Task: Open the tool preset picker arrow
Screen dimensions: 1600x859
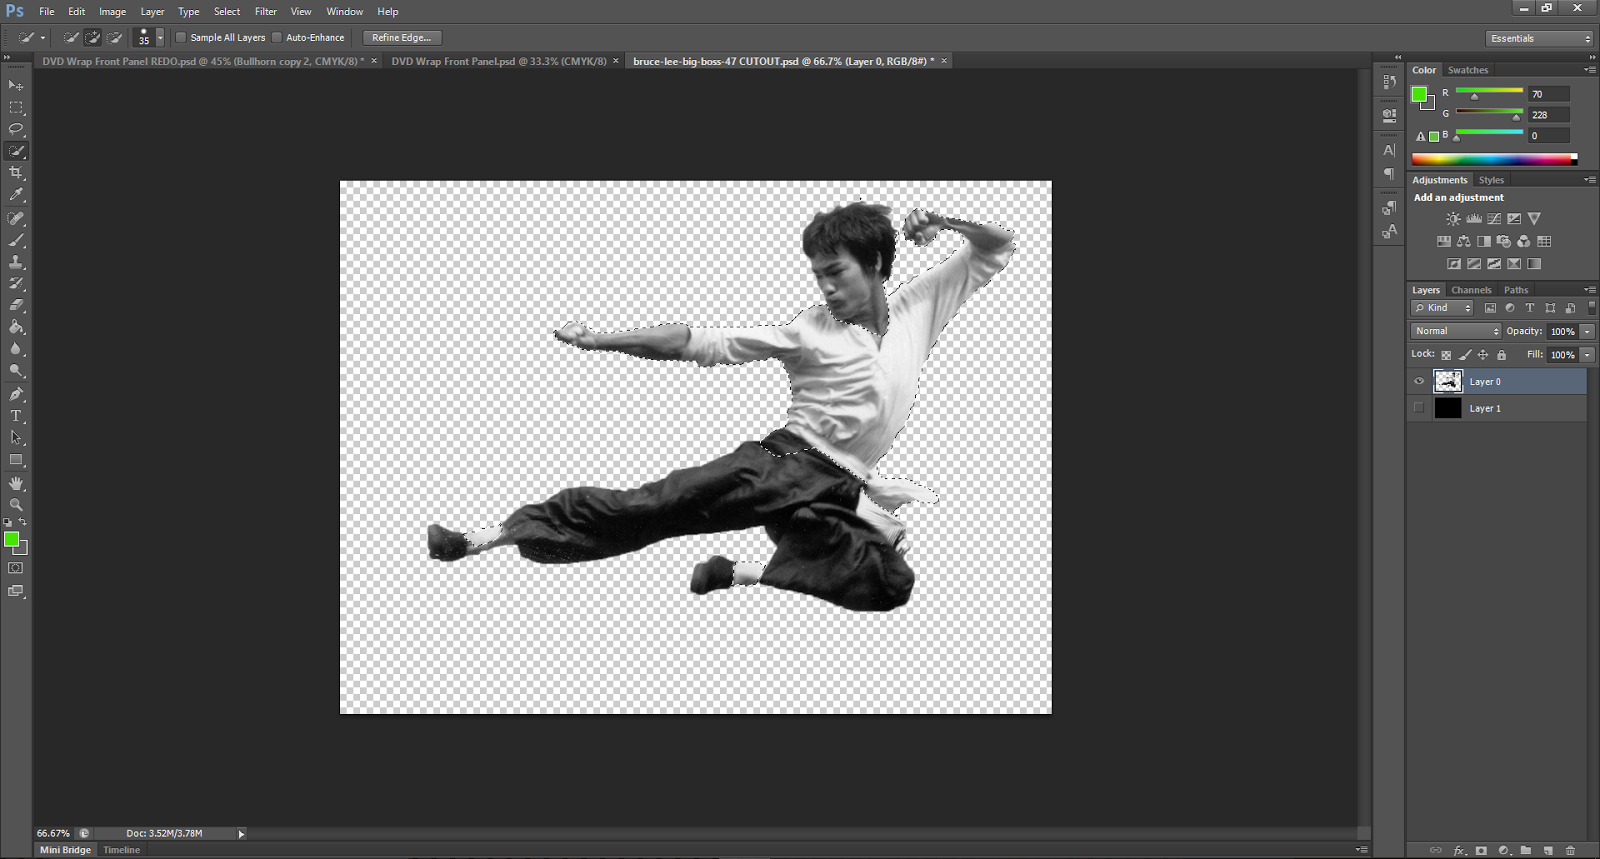Action: [43, 37]
